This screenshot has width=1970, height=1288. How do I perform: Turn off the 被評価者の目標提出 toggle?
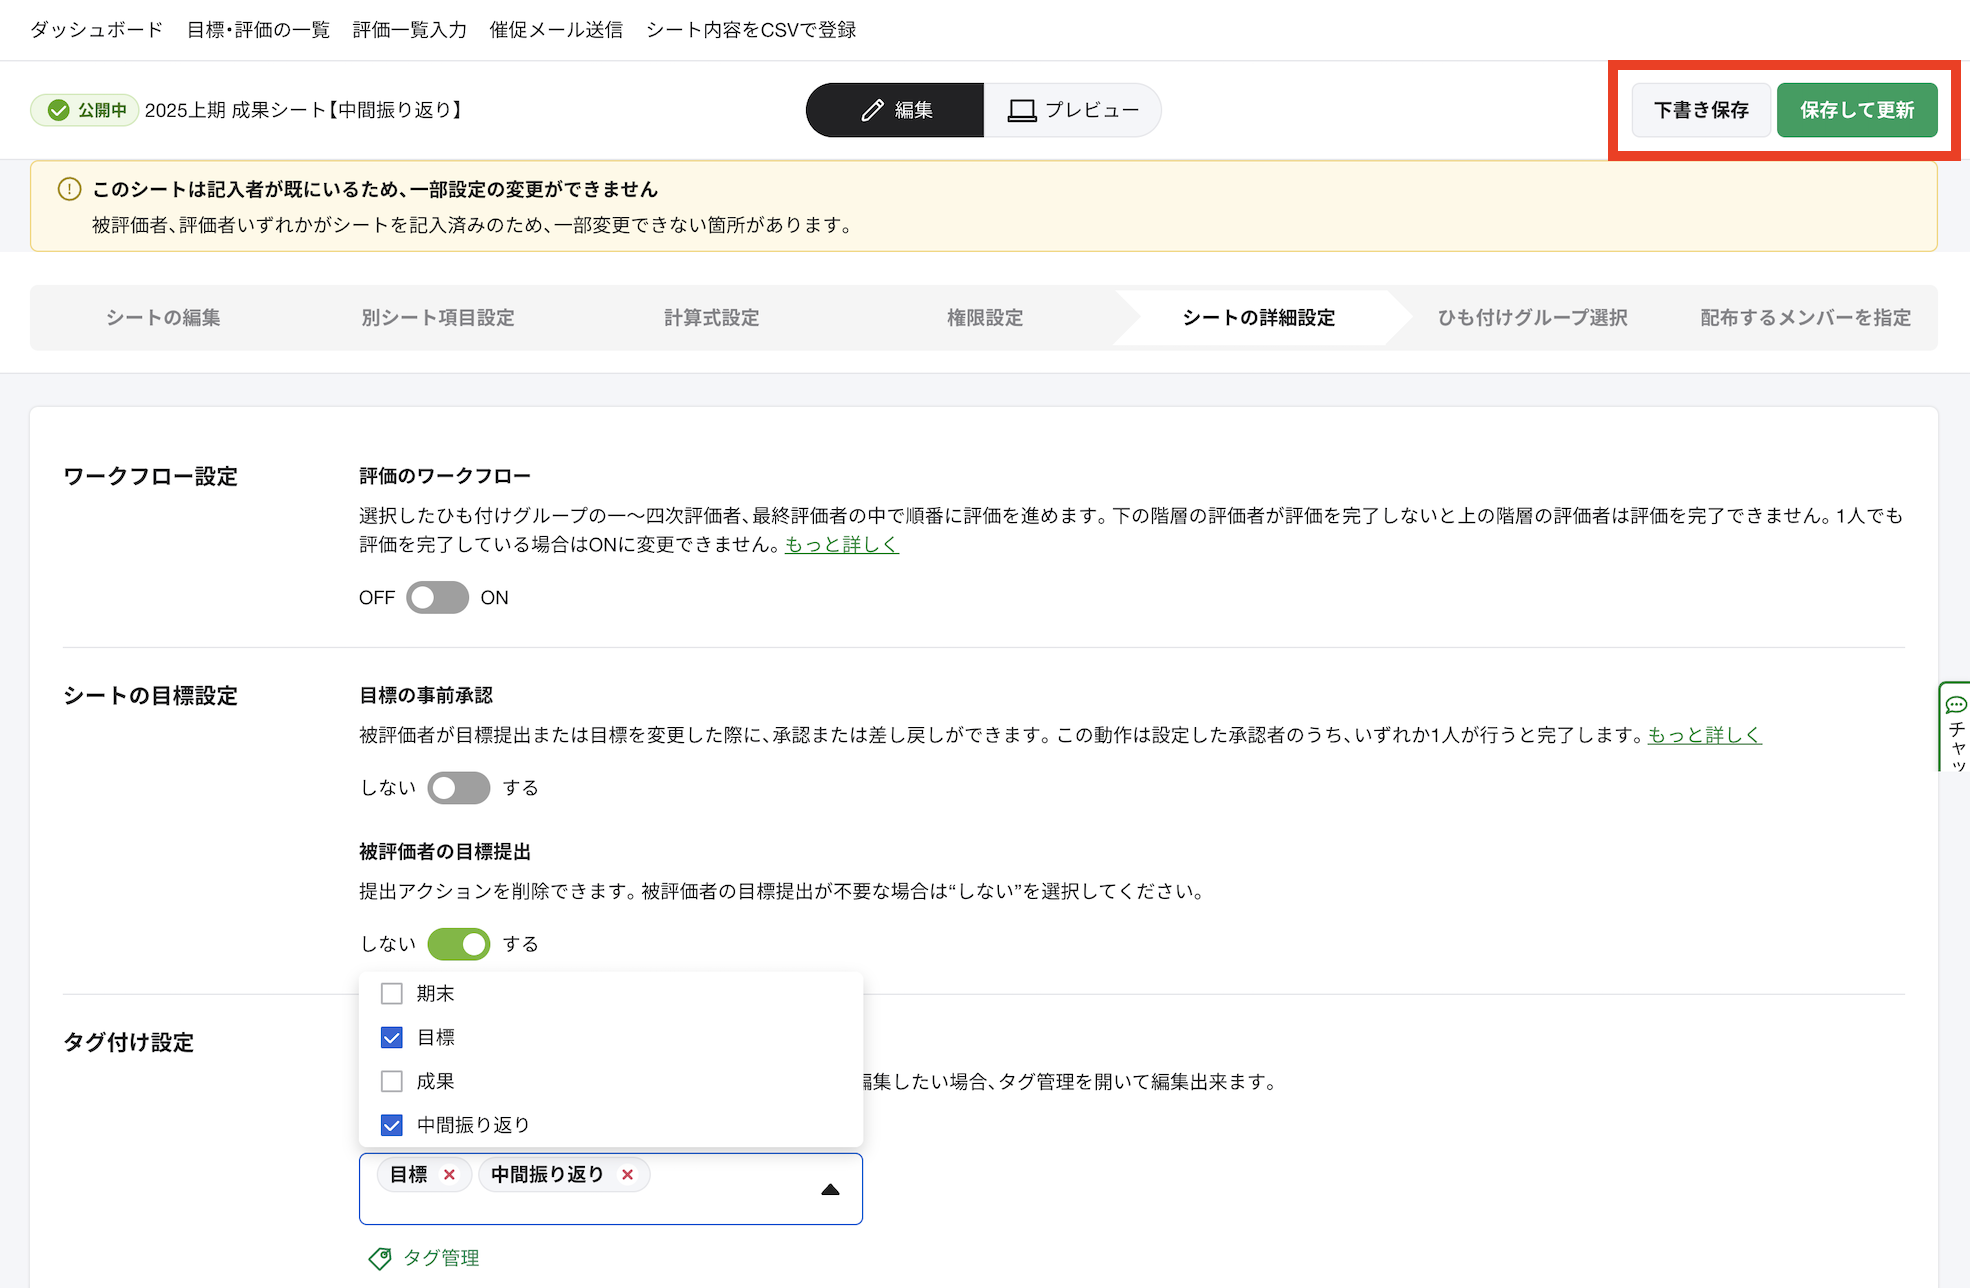[x=458, y=944]
